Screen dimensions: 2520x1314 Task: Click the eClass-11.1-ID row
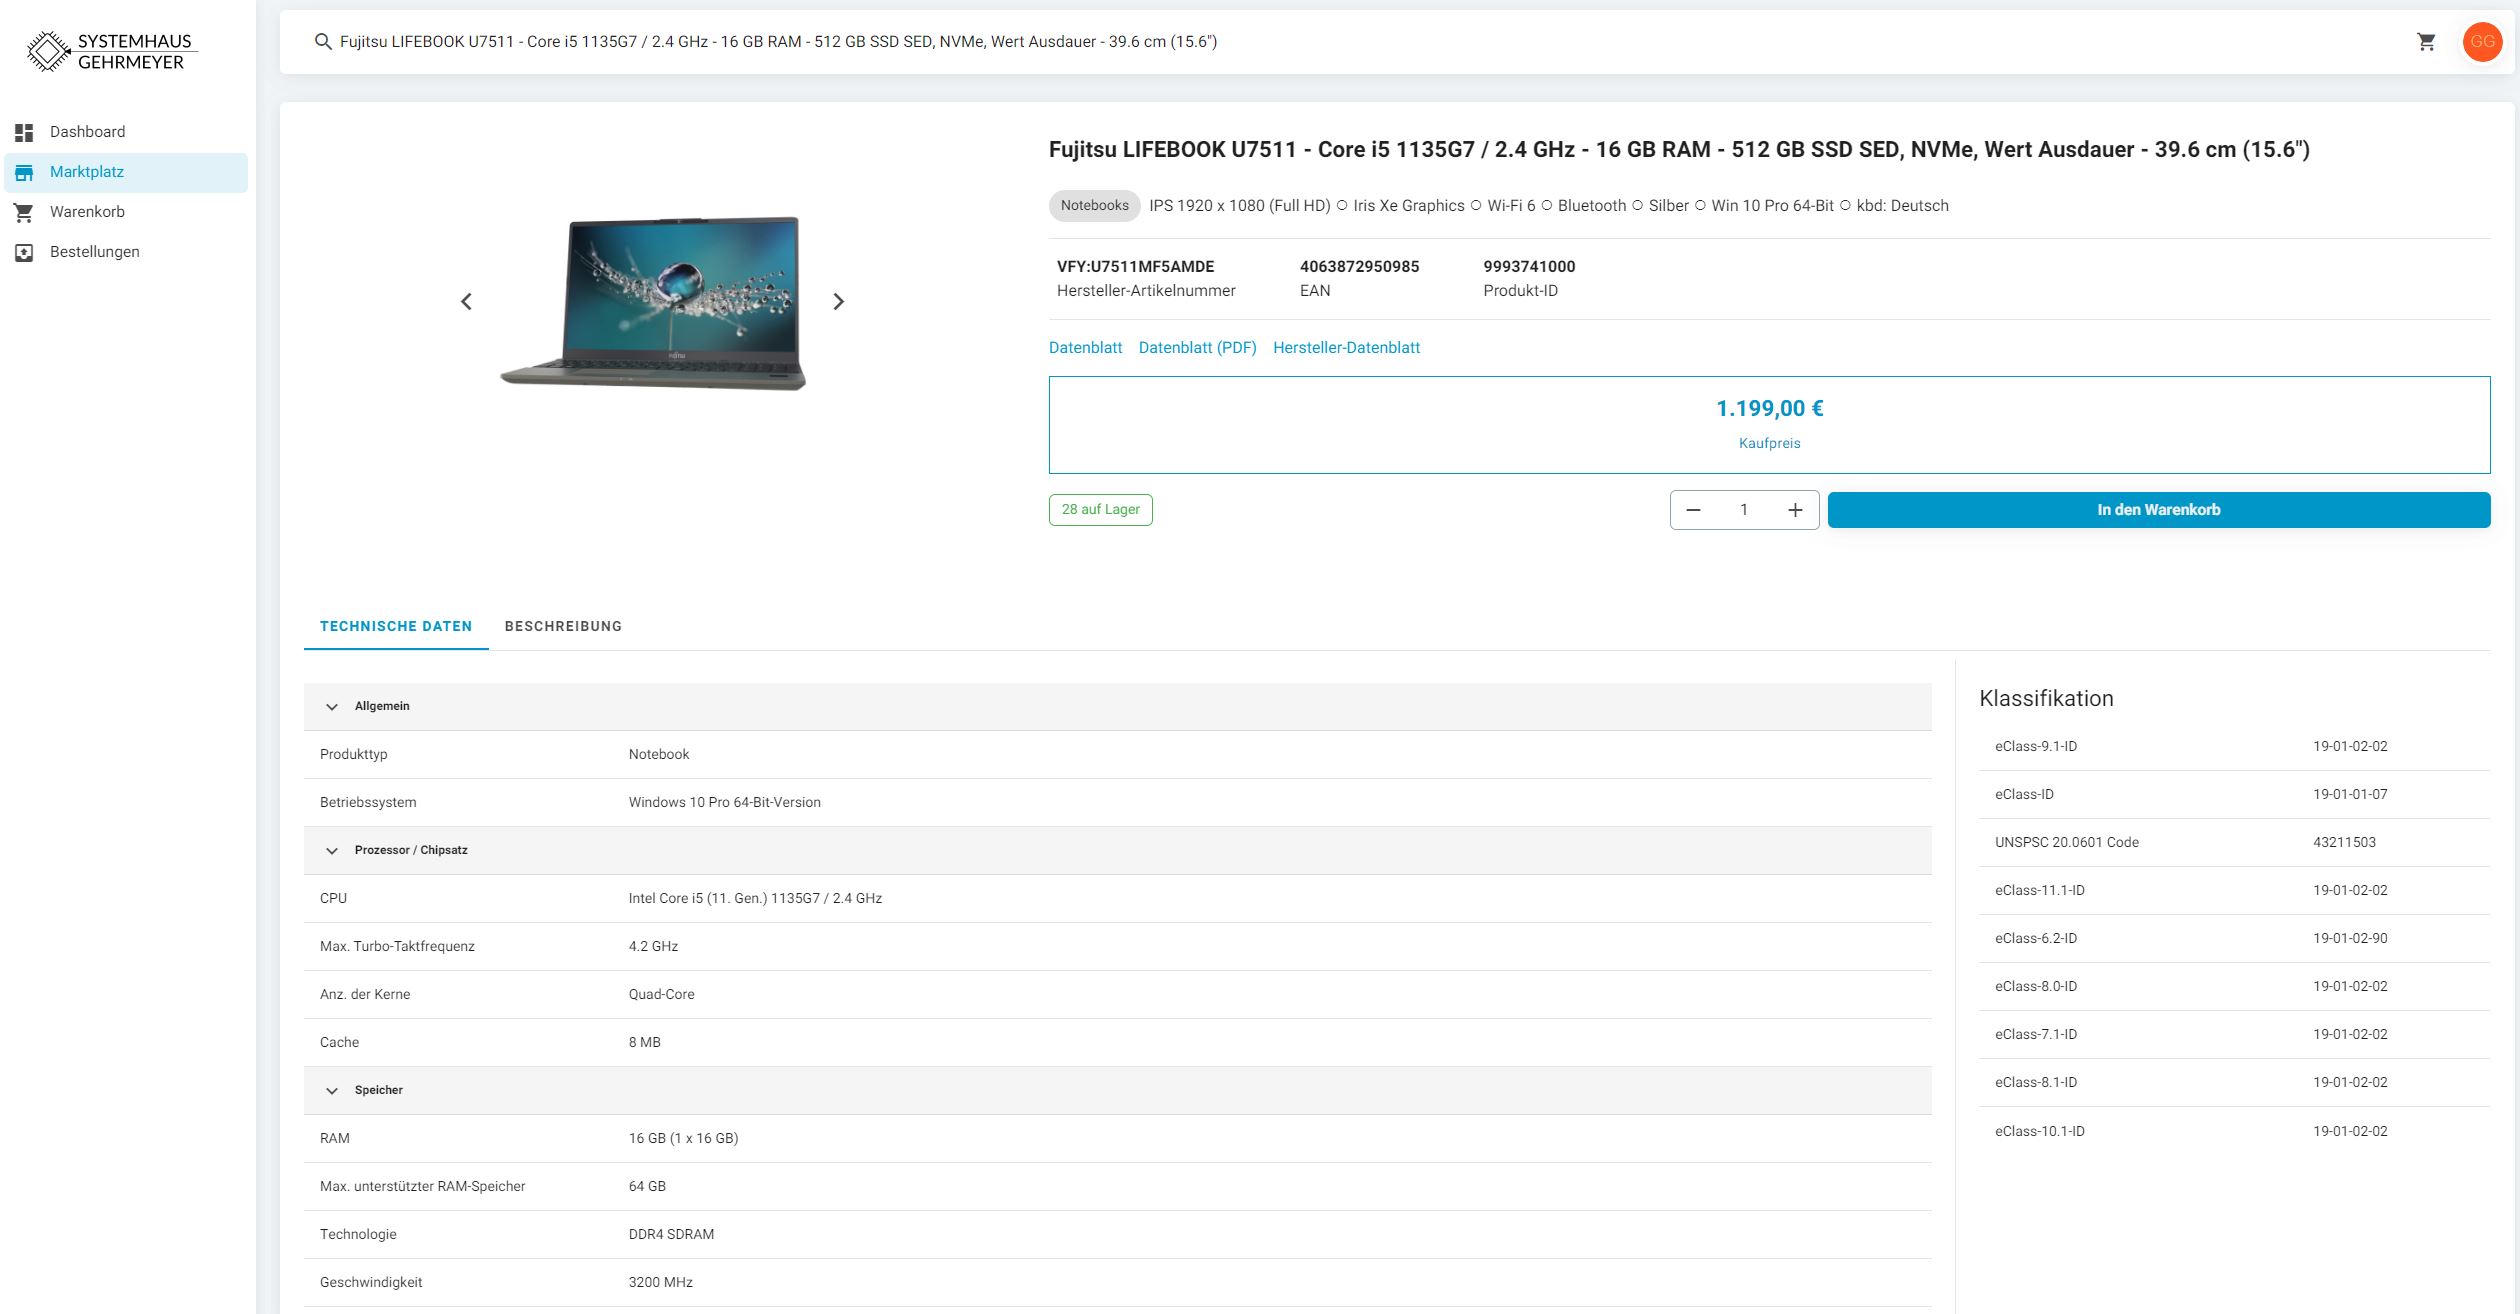point(2234,891)
